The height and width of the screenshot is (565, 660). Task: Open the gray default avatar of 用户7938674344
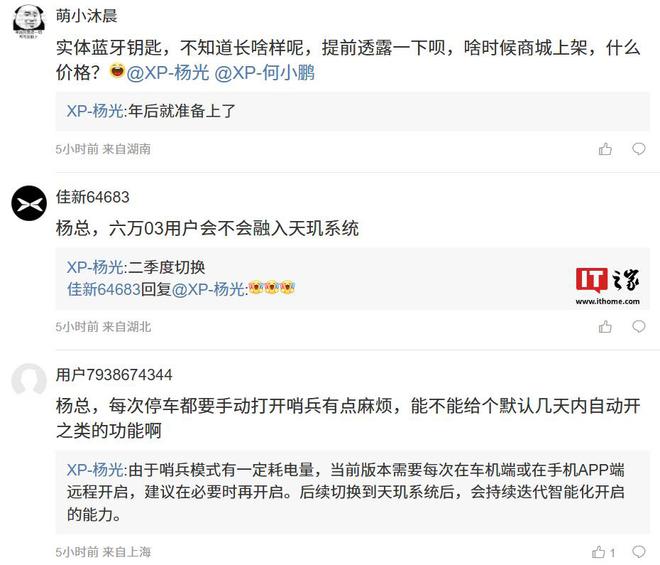(29, 380)
